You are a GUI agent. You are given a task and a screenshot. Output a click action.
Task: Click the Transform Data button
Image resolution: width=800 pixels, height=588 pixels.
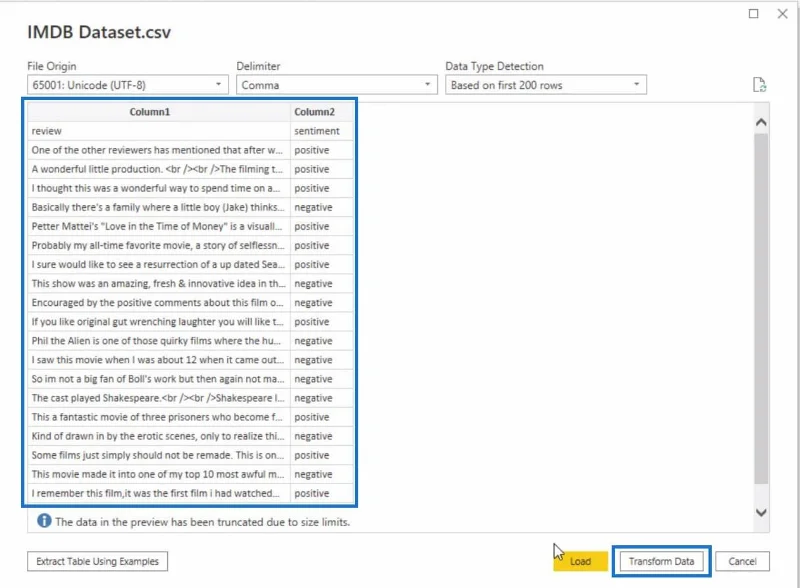click(661, 561)
